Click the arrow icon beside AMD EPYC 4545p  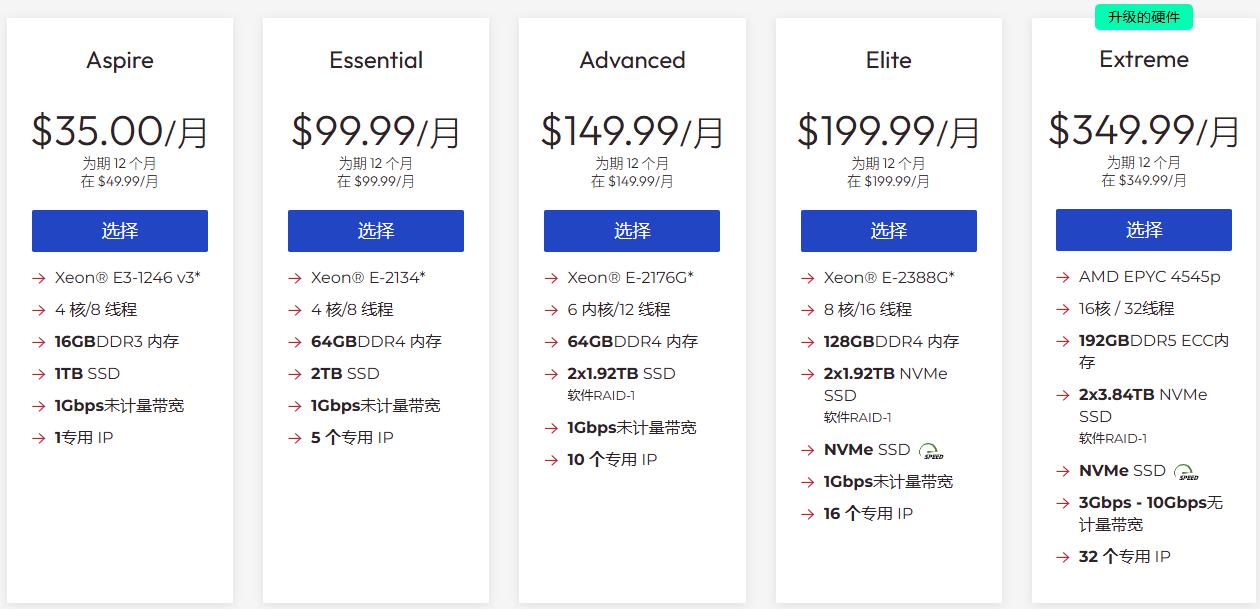pos(1063,277)
